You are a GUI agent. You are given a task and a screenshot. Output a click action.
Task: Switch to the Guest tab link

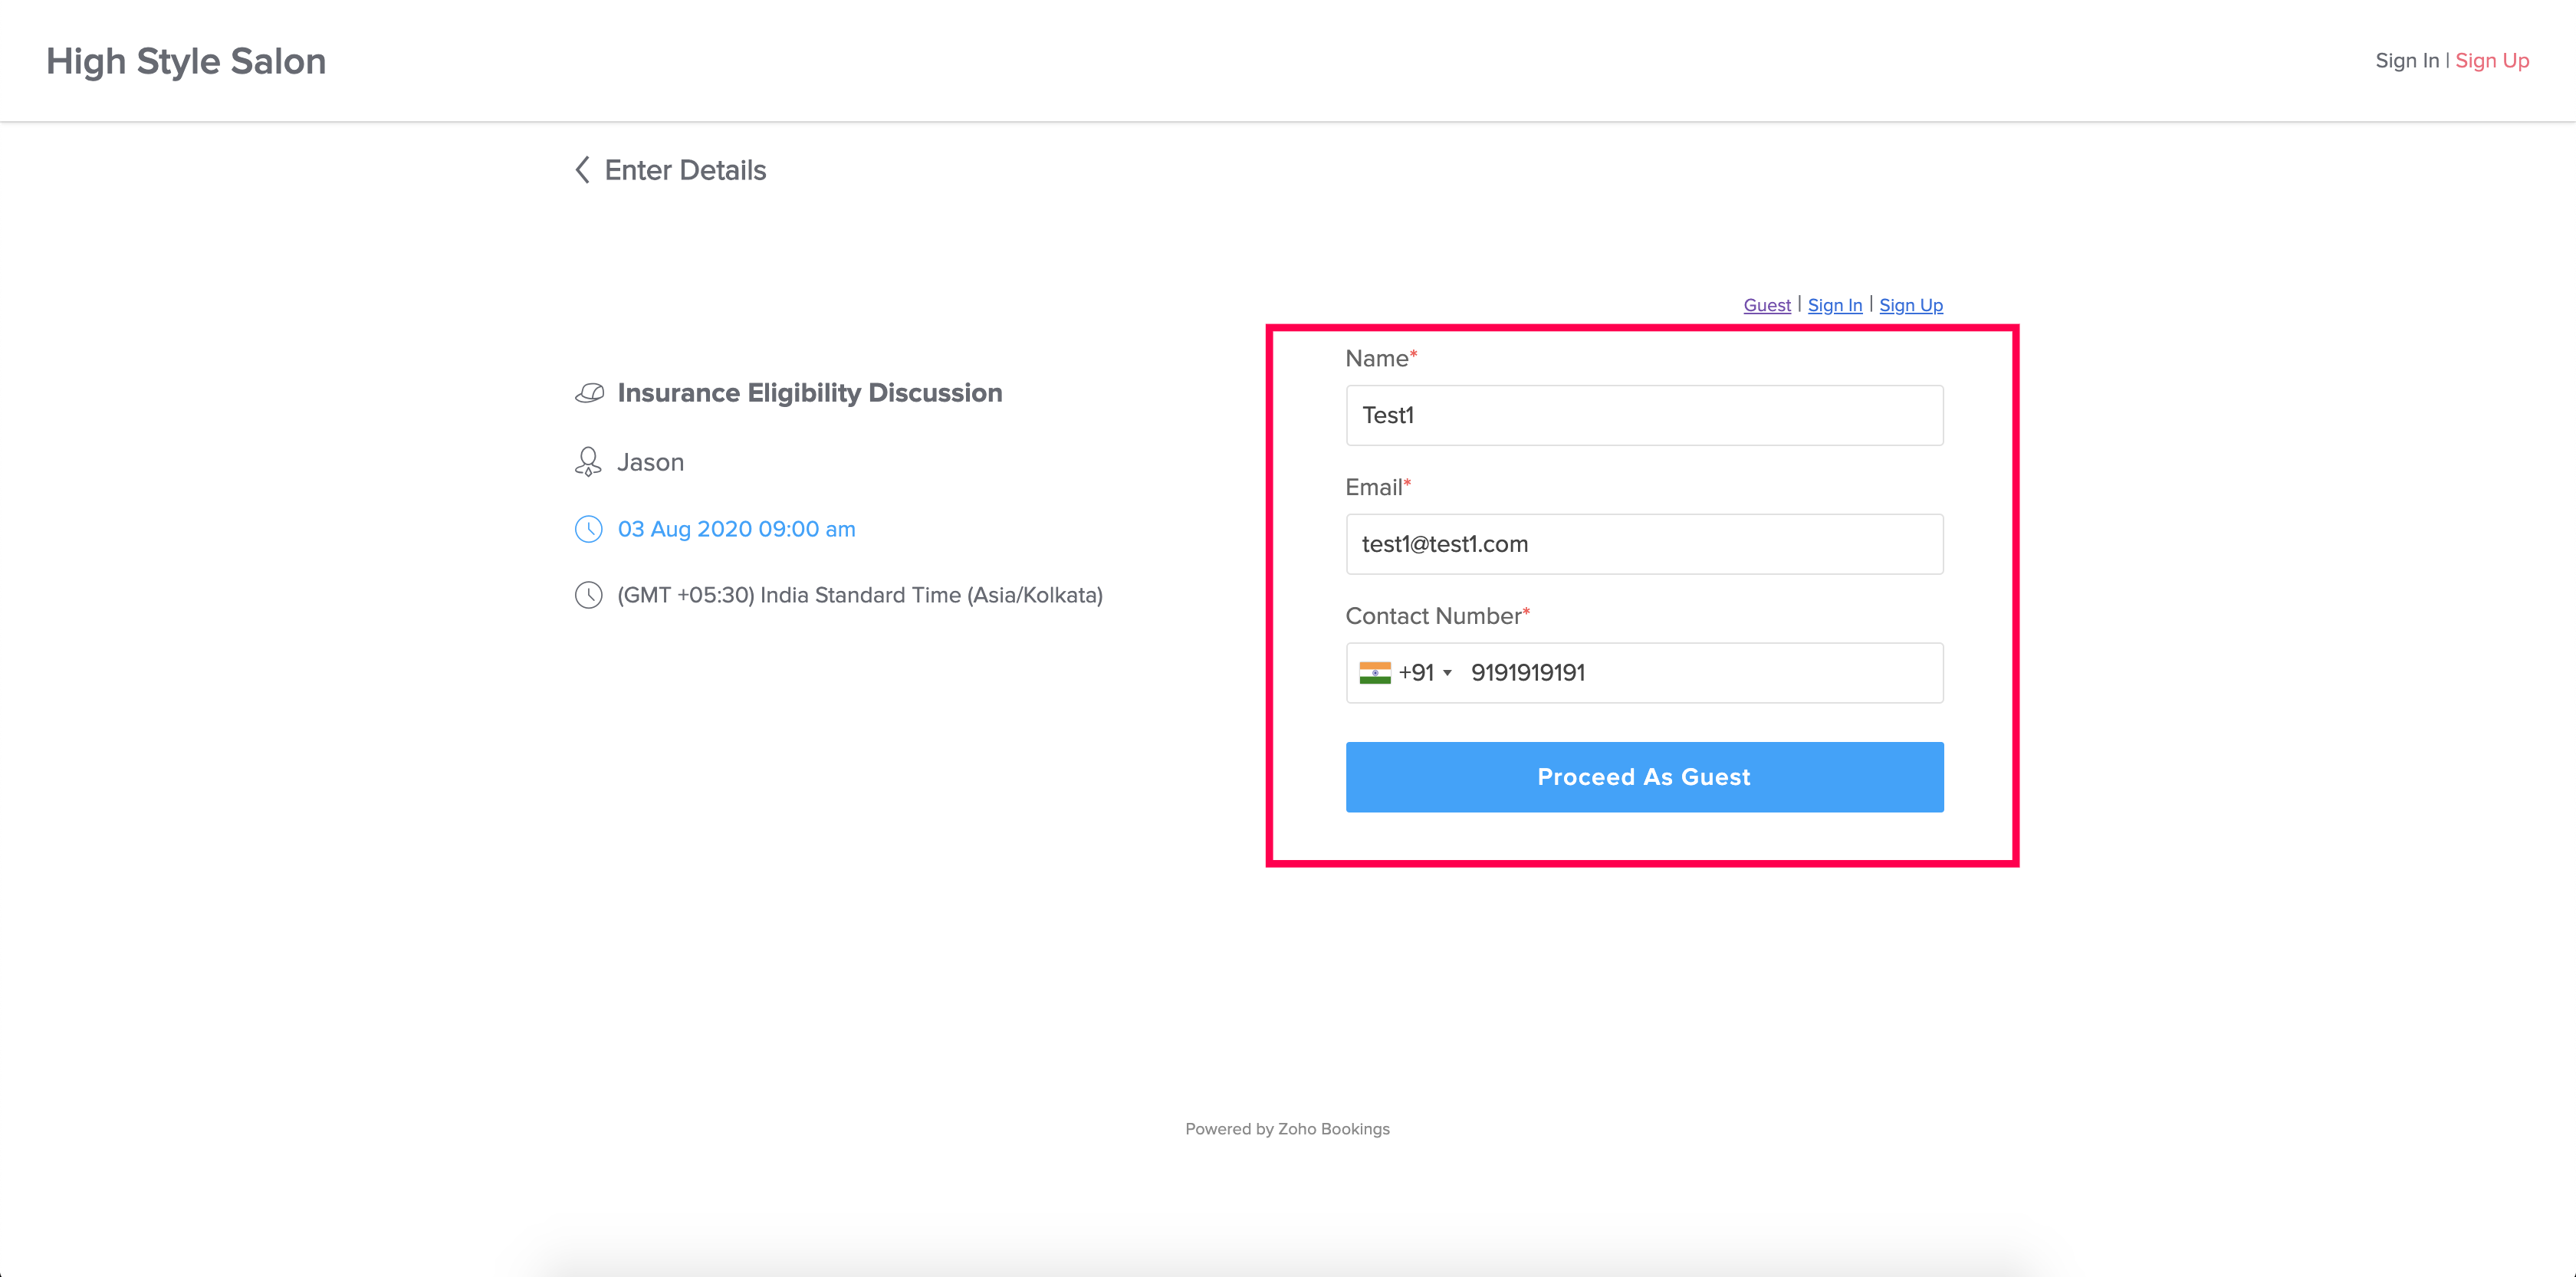[x=1766, y=305]
